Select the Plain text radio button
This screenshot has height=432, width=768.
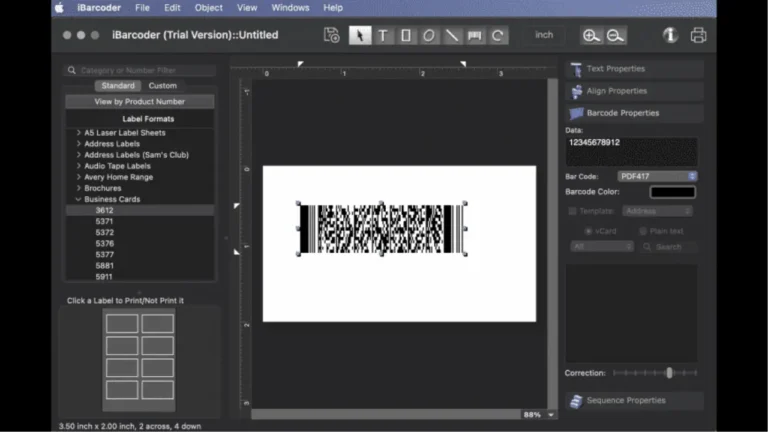coord(643,231)
